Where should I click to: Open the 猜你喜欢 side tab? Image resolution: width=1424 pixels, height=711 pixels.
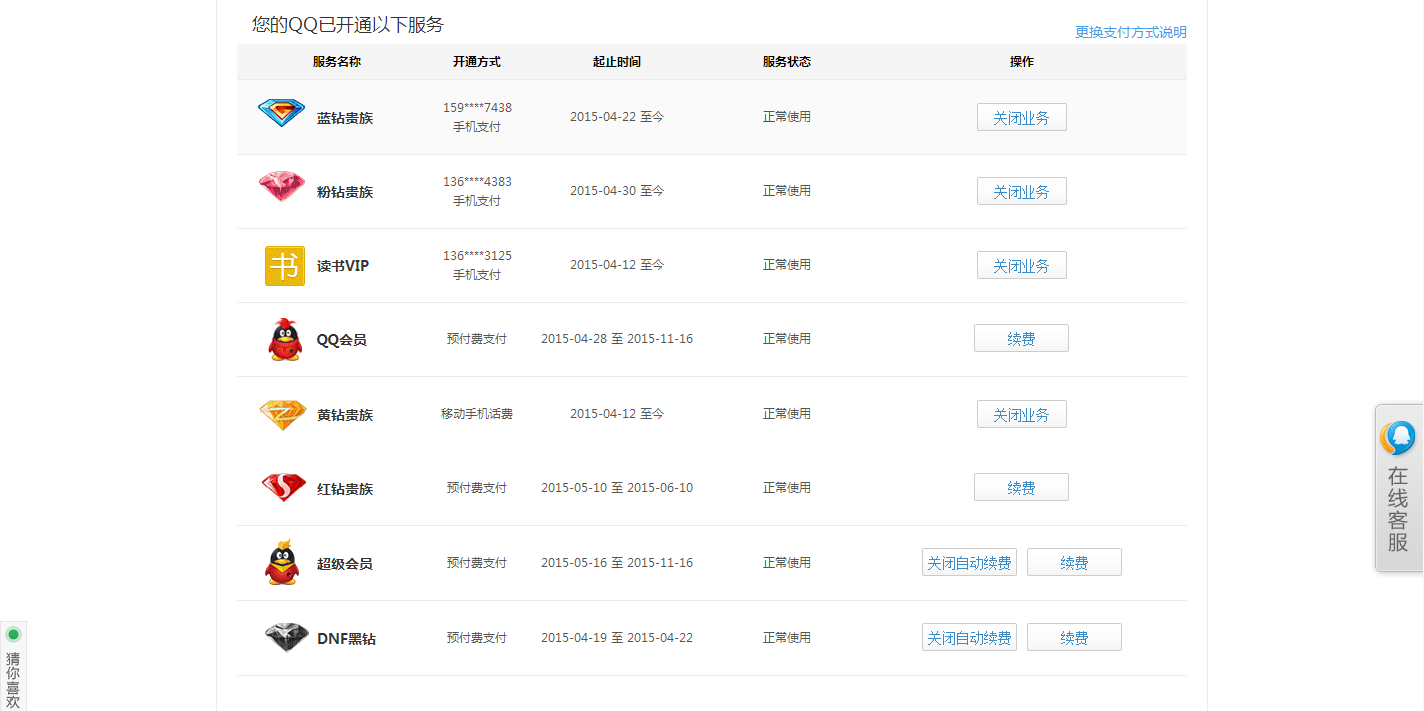click(13, 666)
